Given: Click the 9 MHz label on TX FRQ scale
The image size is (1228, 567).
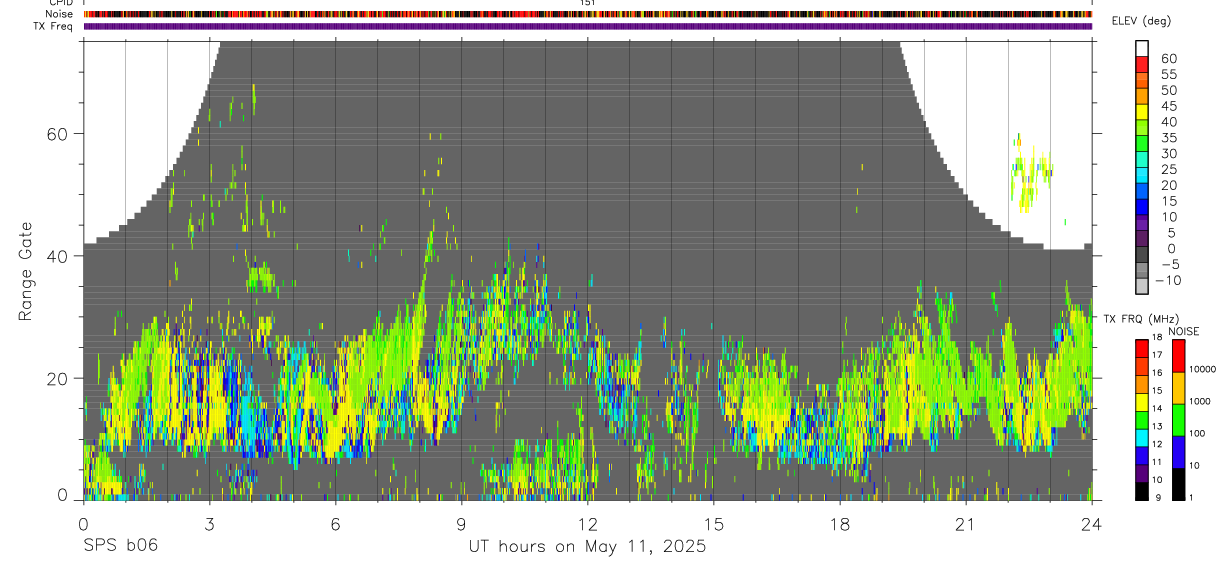Looking at the screenshot, I should [1158, 497].
